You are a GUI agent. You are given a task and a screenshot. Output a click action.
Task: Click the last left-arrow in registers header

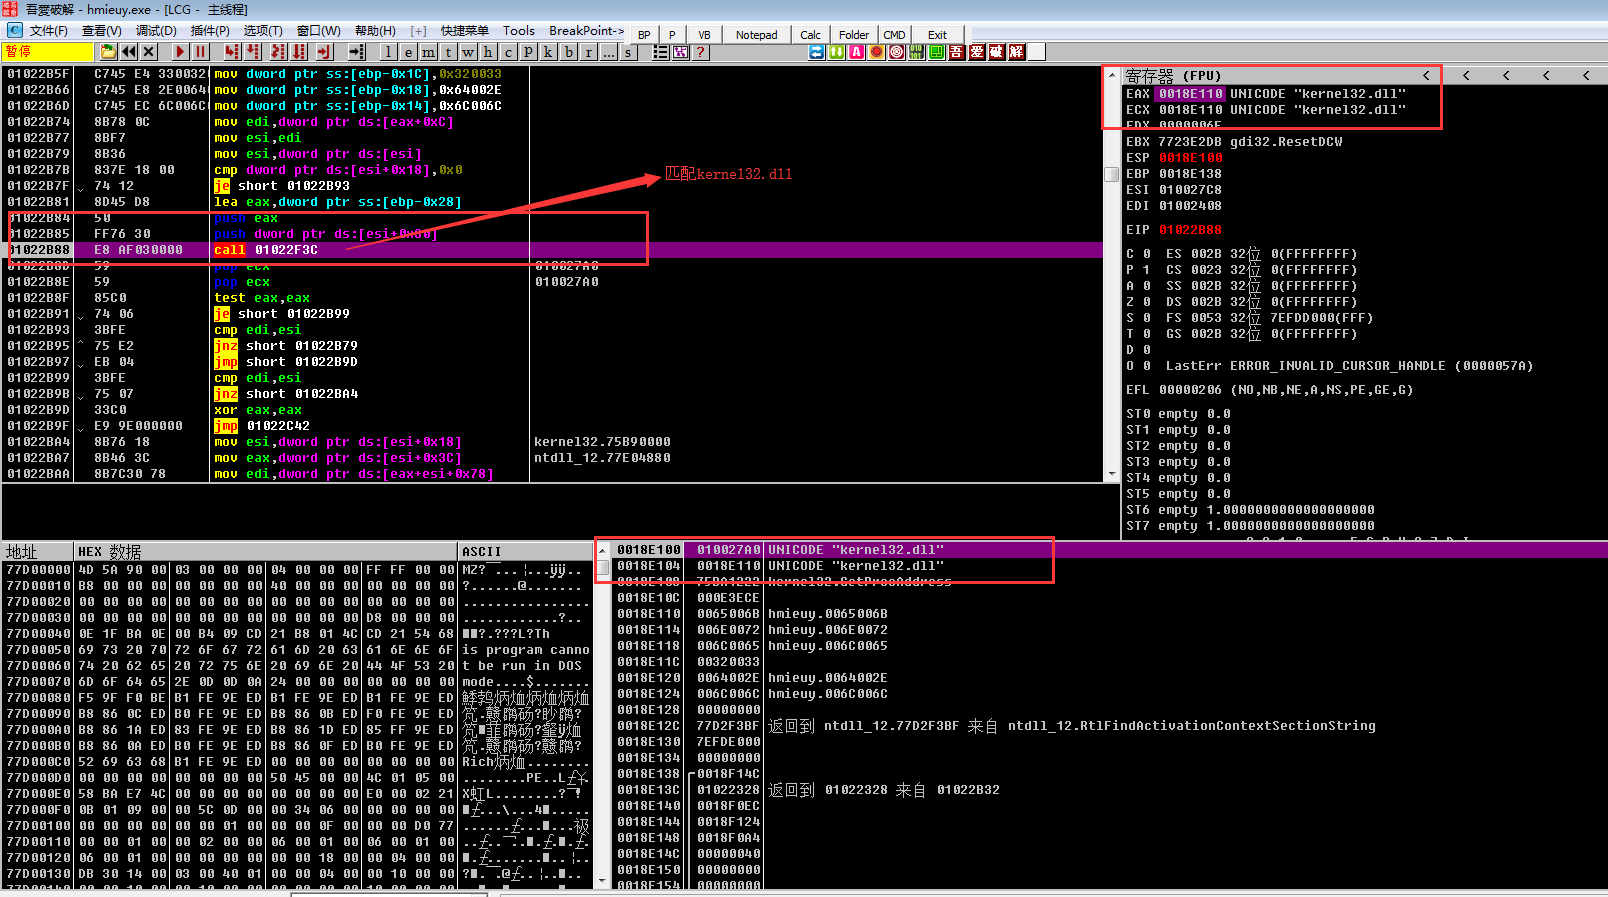tap(1586, 75)
